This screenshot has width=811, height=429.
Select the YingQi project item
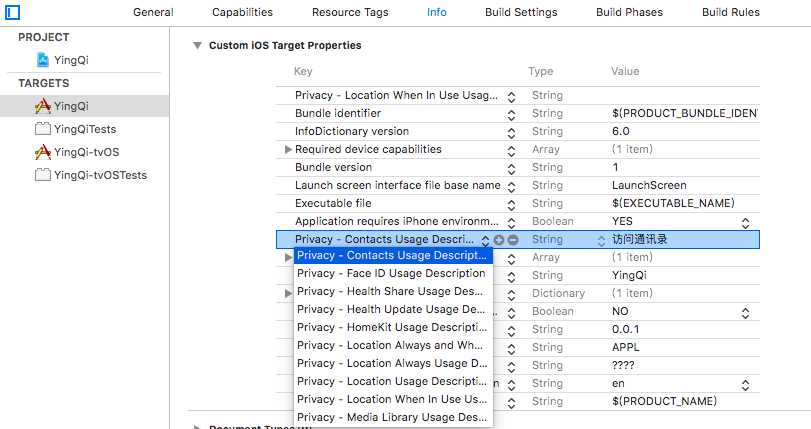coord(71,60)
